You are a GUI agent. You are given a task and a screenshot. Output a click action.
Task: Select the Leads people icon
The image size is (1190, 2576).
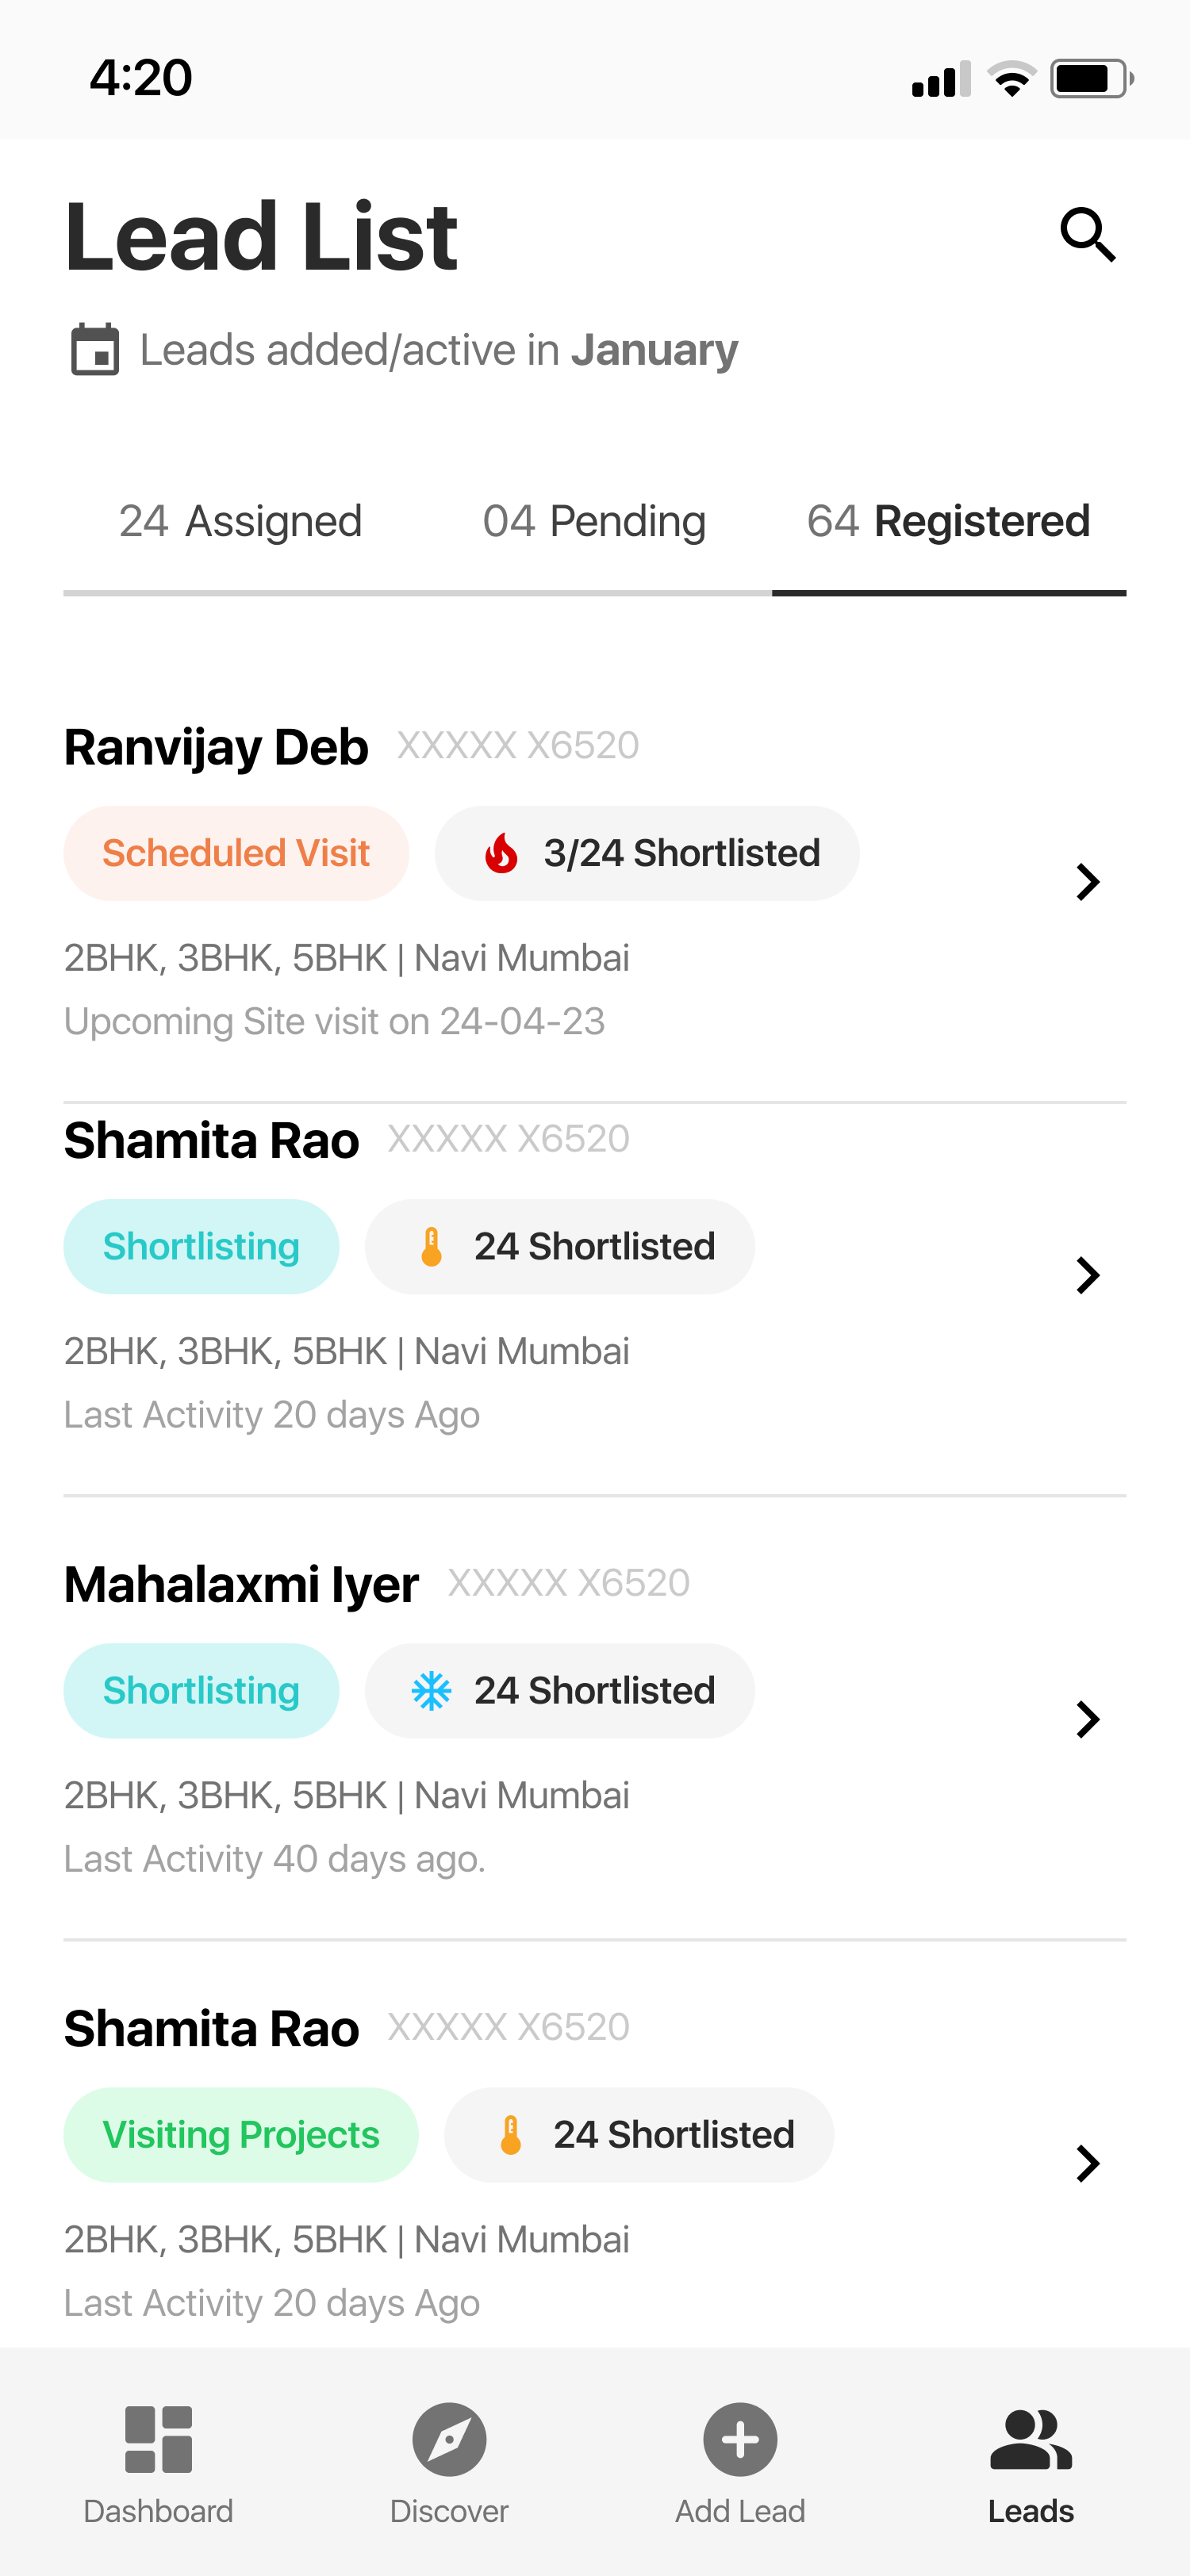click(1030, 2439)
